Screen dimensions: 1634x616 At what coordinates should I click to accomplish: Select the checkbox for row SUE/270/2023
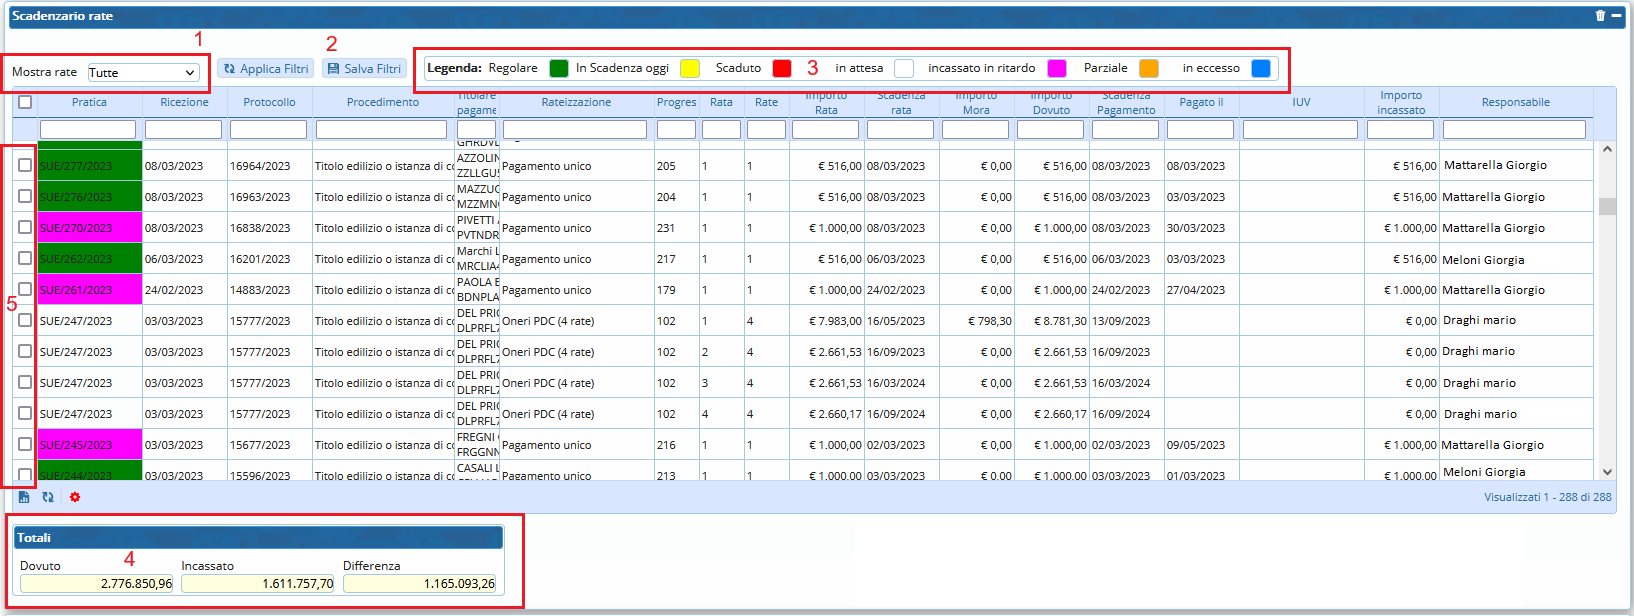(x=25, y=227)
